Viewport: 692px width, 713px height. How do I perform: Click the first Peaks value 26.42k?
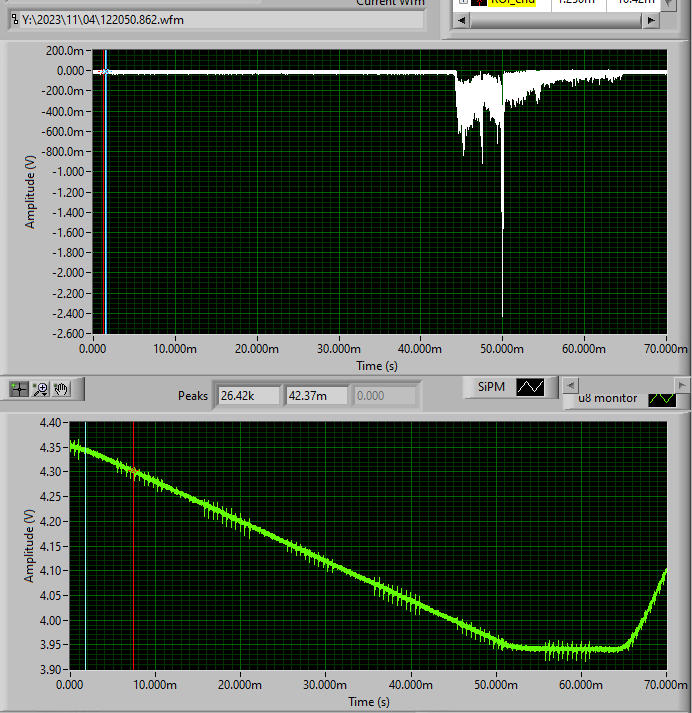point(249,396)
